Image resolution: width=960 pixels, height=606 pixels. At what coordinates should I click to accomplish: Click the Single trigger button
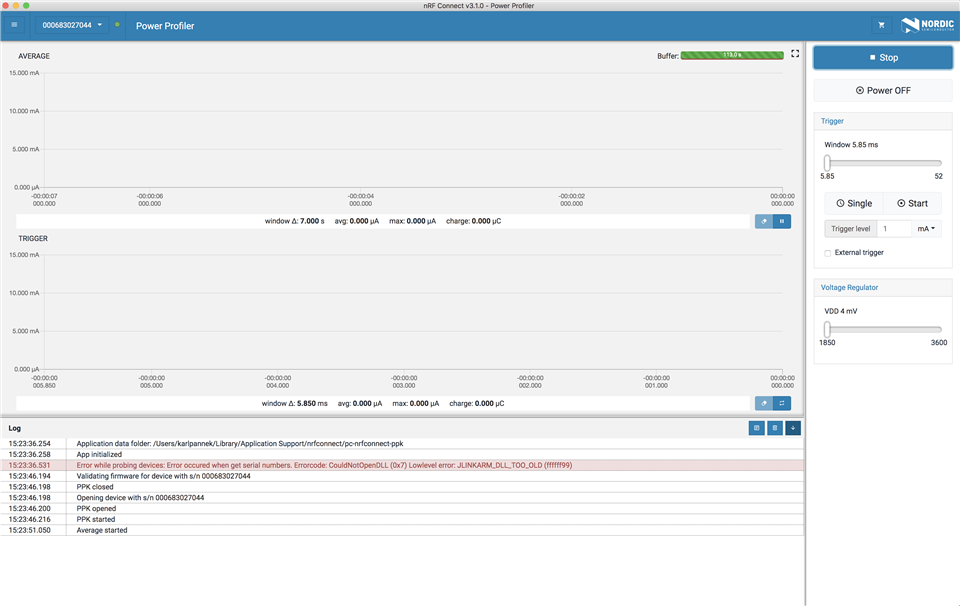pyautogui.click(x=853, y=203)
